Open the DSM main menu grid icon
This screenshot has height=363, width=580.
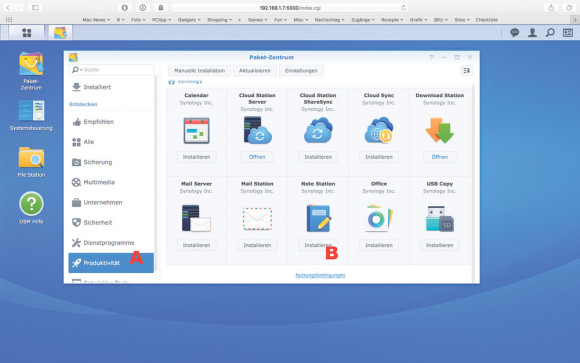pyautogui.click(x=27, y=33)
